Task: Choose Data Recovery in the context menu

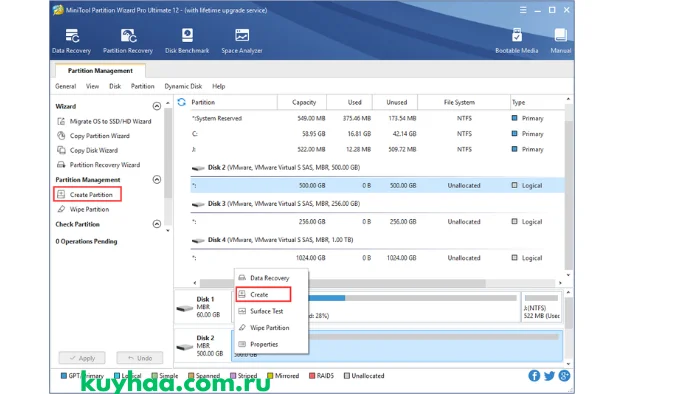Action: [x=271, y=278]
